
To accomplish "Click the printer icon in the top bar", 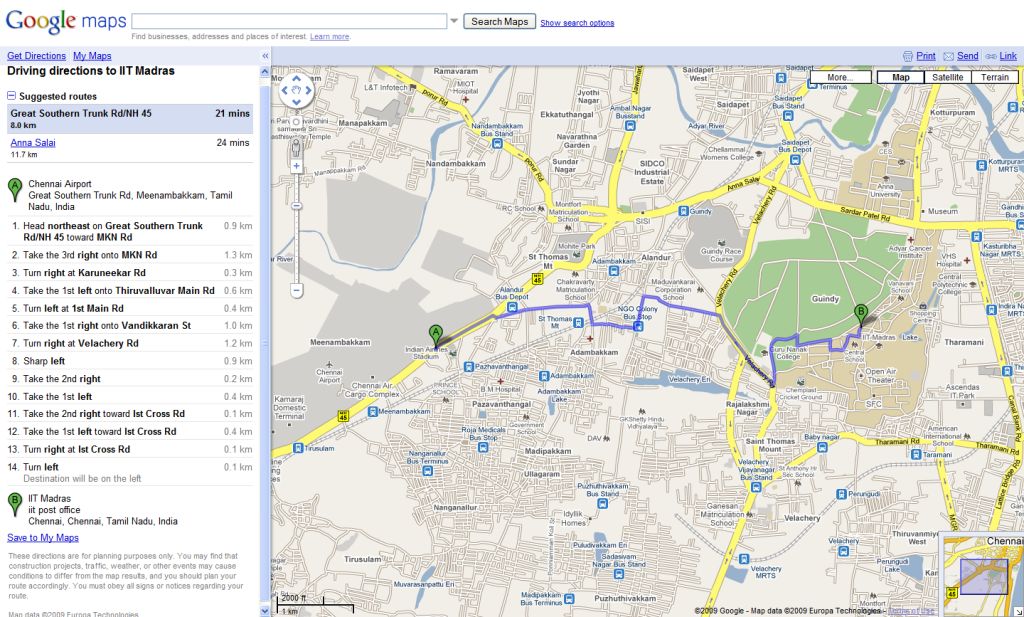I will pyautogui.click(x=907, y=56).
